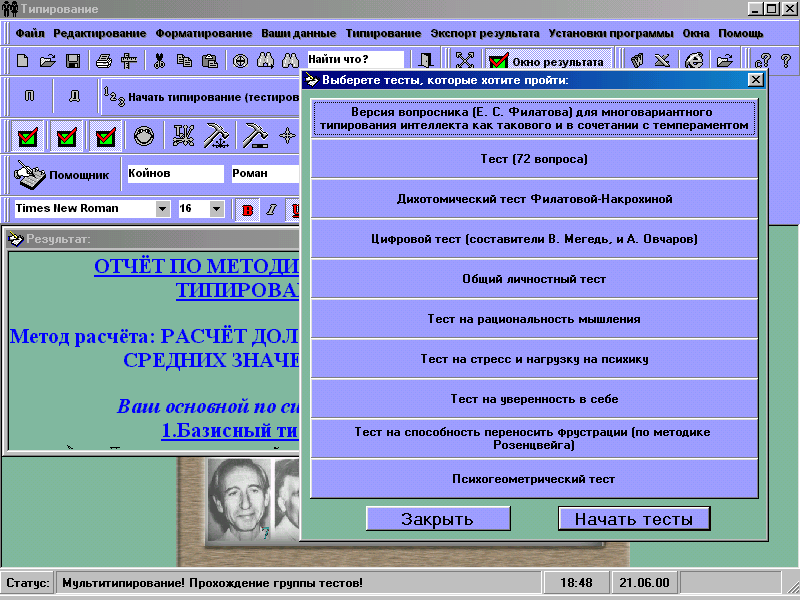Image resolution: width=800 pixels, height=600 pixels.
Task: Click the question mark help icon
Action: (786, 61)
